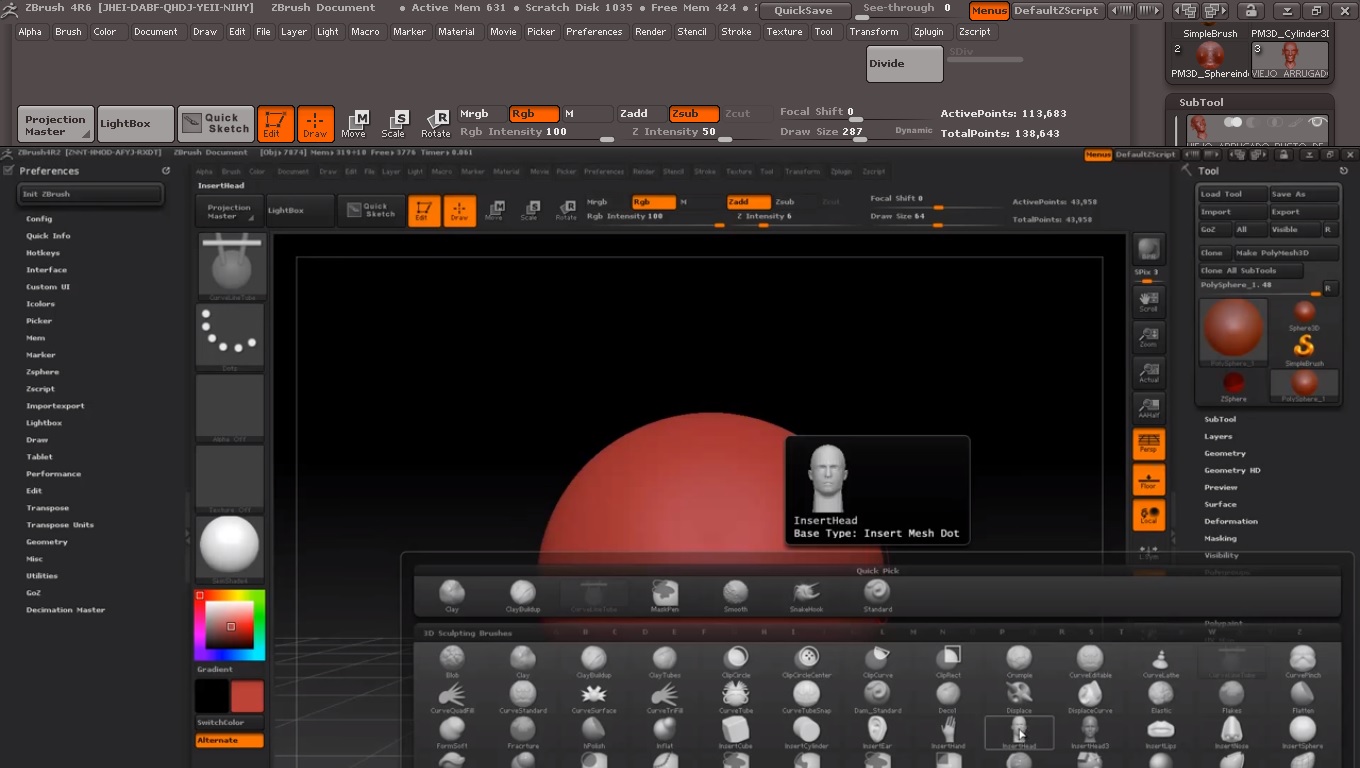Open Document menu in 4R6 menu bar
1360x768 pixels.
[155, 32]
